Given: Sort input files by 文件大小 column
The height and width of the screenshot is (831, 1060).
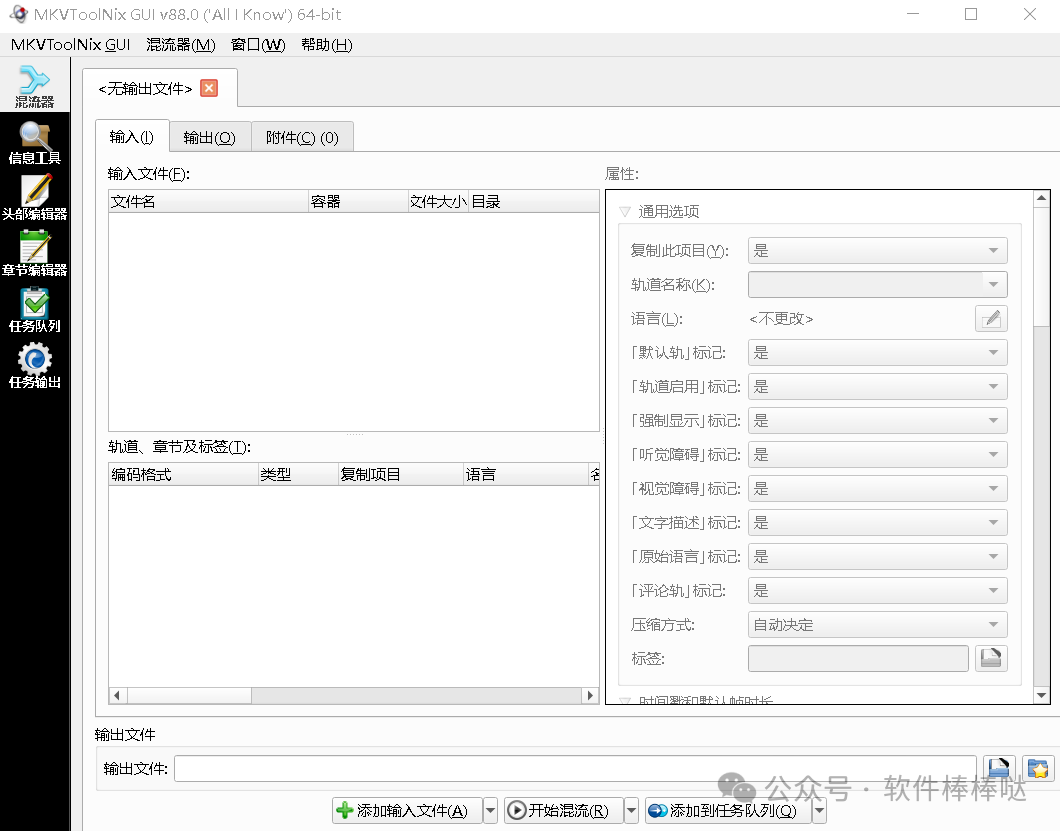Looking at the screenshot, I should (x=438, y=201).
